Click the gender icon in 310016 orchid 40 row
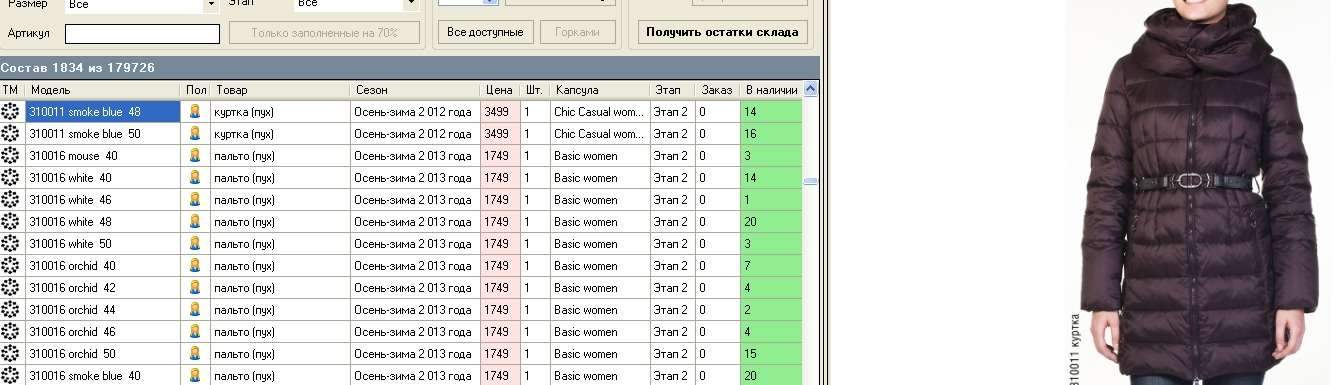This screenshot has width=1339, height=385. tap(195, 266)
